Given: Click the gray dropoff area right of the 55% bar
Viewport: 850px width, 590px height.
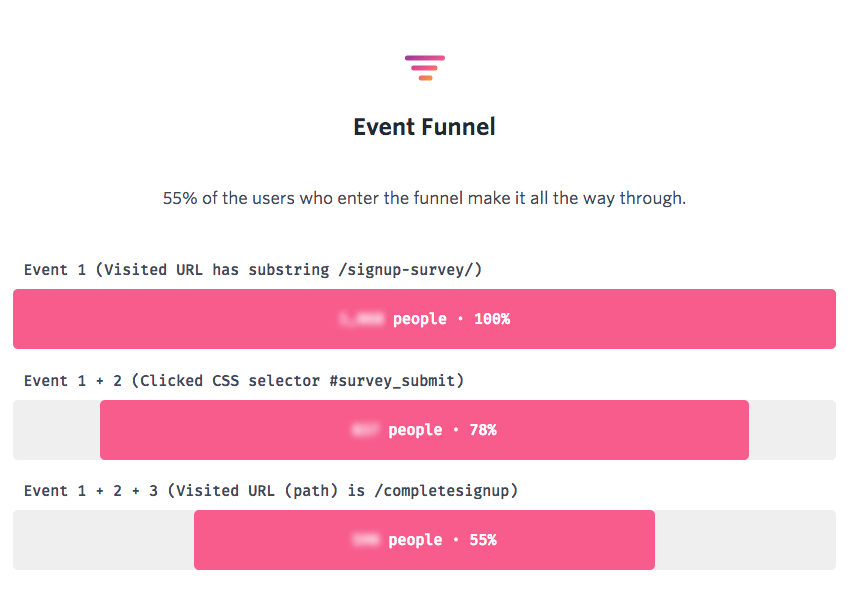Looking at the screenshot, I should click(745, 540).
